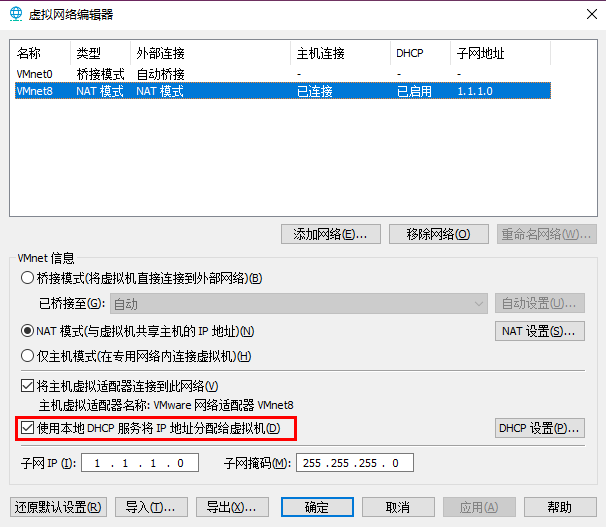Click the 还原默认设置 button
The height and width of the screenshot is (527, 606).
pos(58,507)
